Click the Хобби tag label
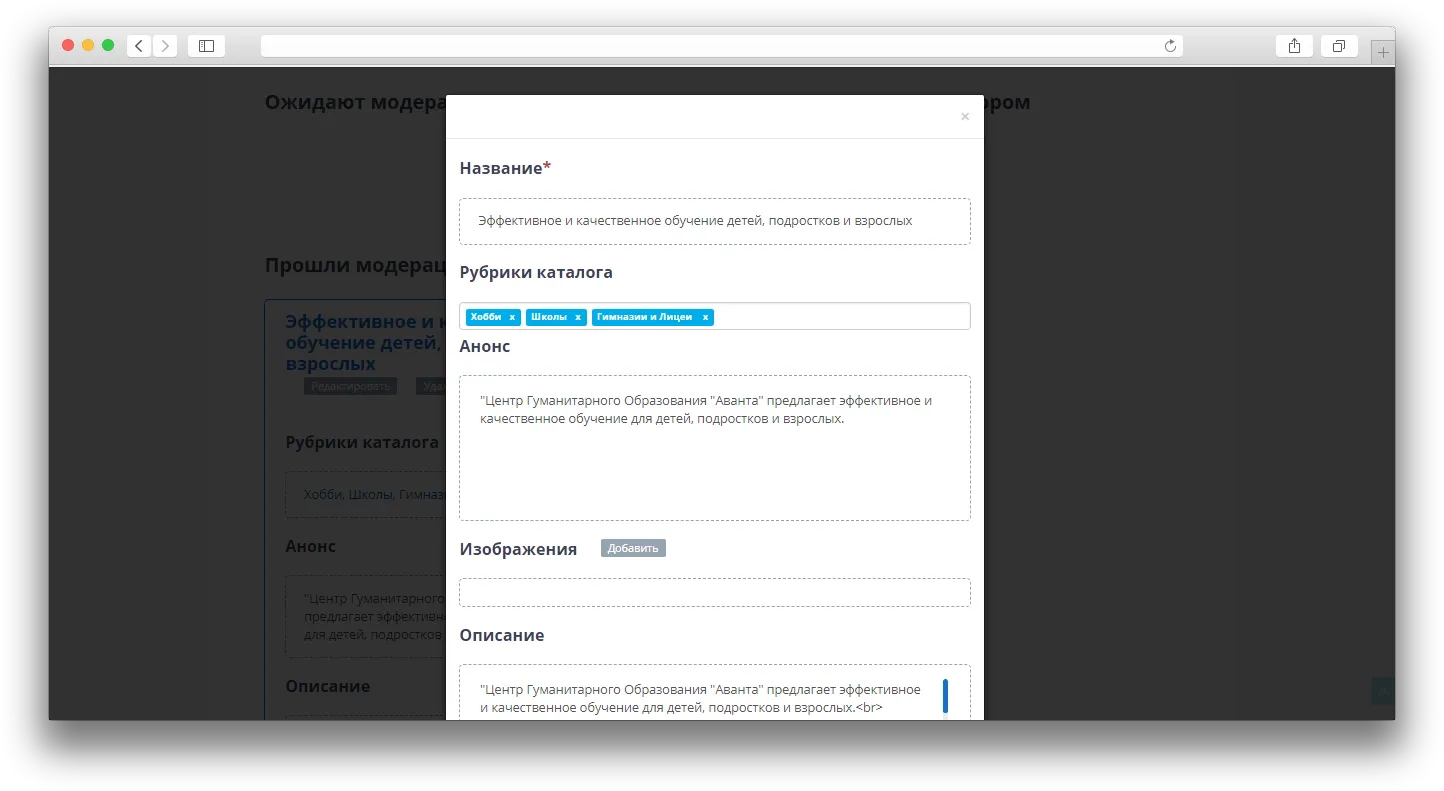This screenshot has width=1444, height=791. (486, 317)
